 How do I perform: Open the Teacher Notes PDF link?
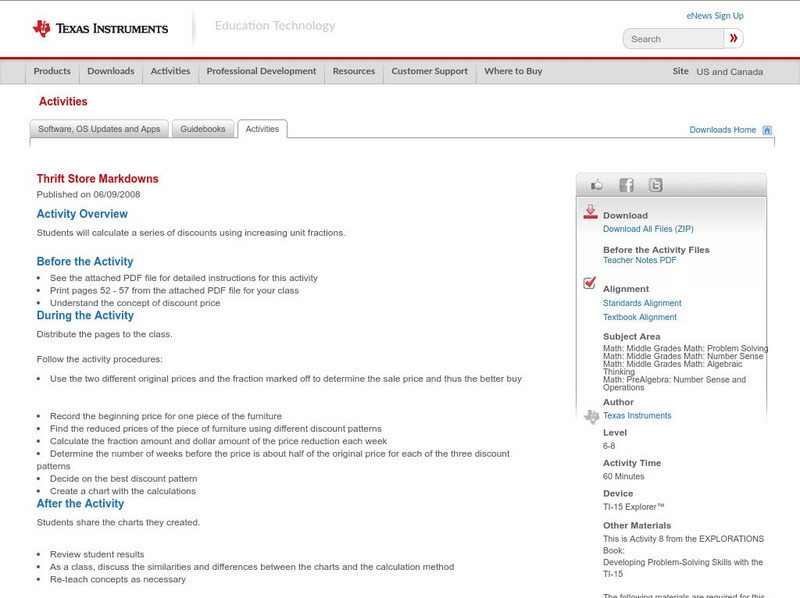639,260
